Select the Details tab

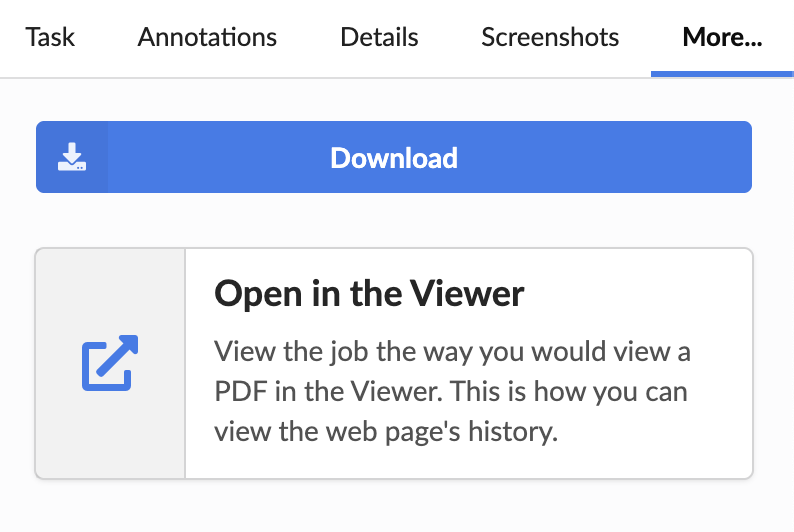[379, 37]
